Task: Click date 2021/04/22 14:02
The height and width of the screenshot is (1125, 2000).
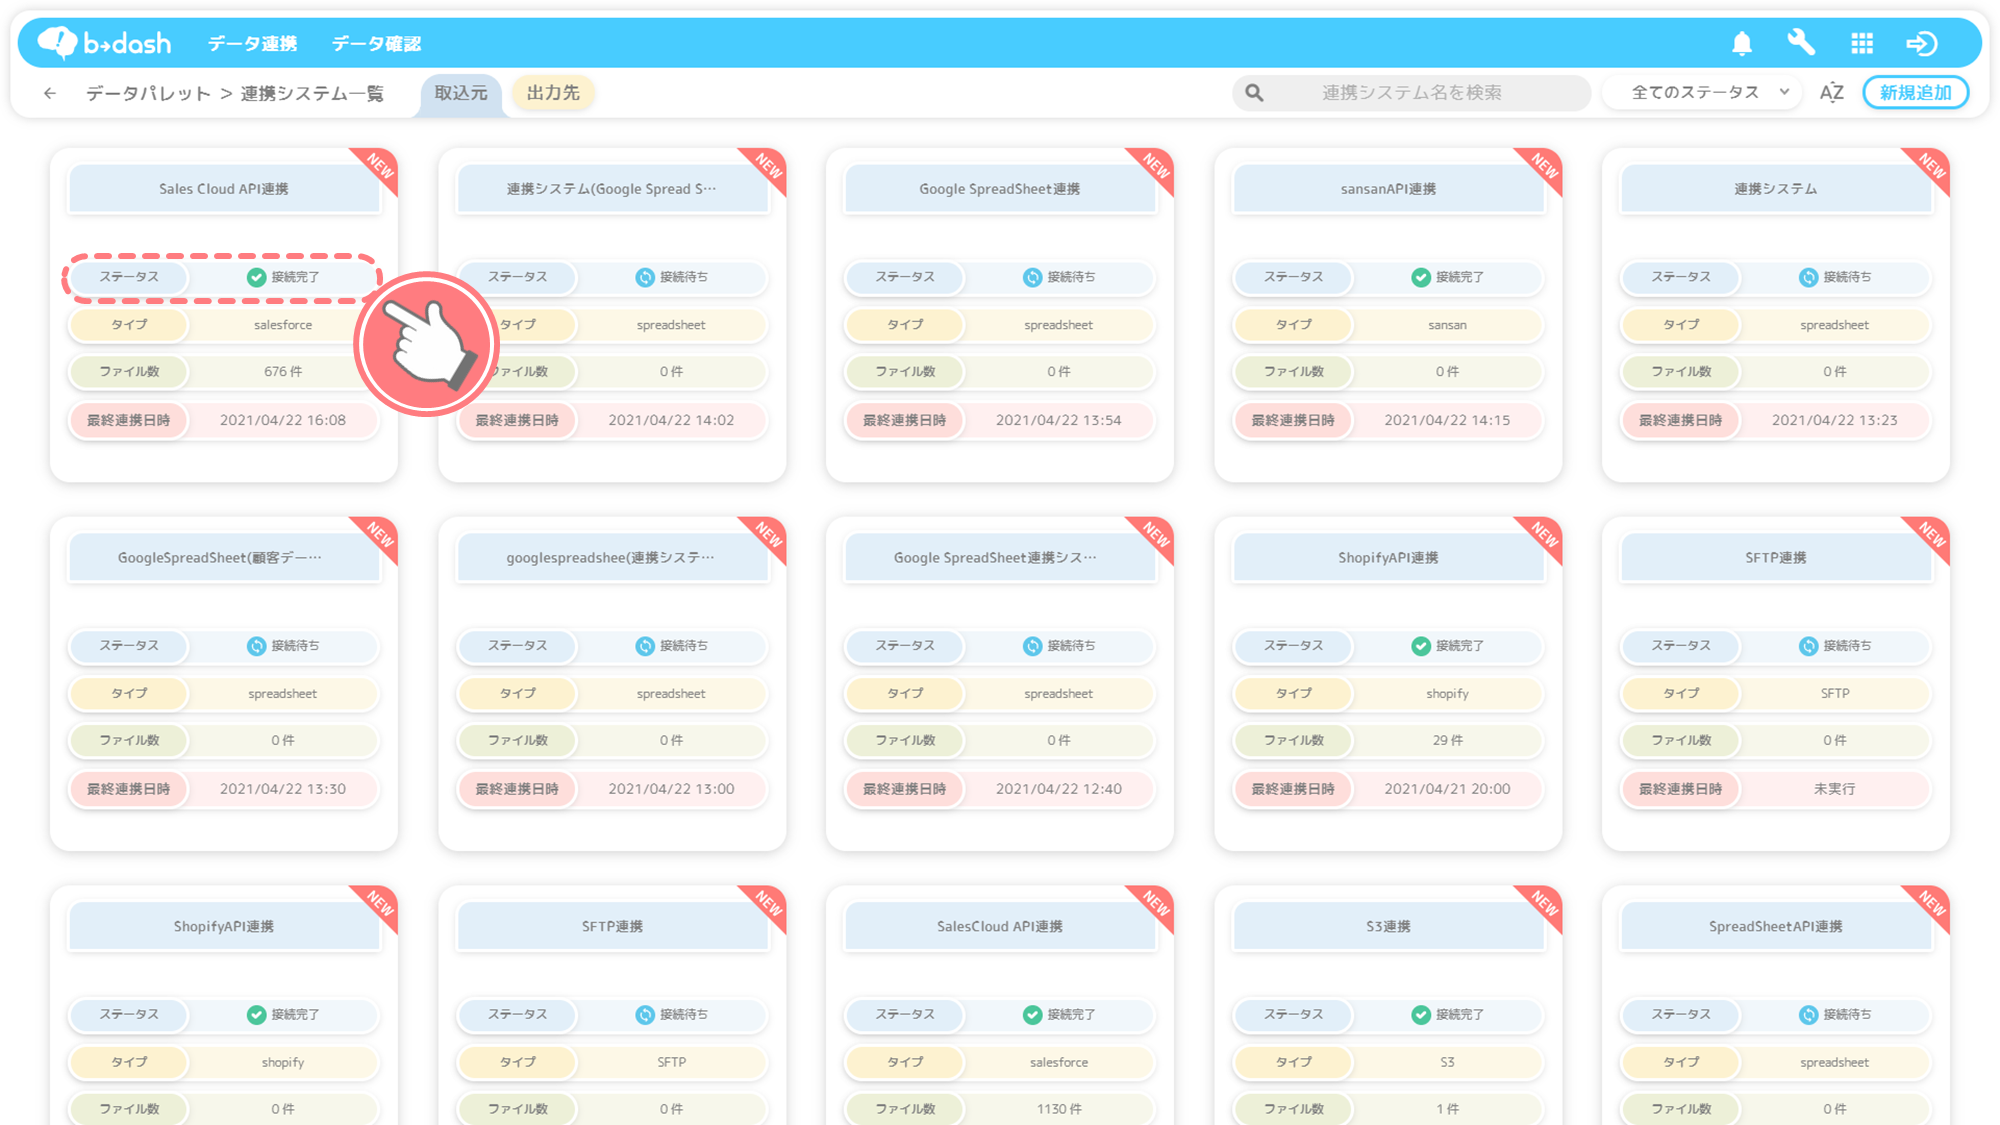Action: [671, 420]
